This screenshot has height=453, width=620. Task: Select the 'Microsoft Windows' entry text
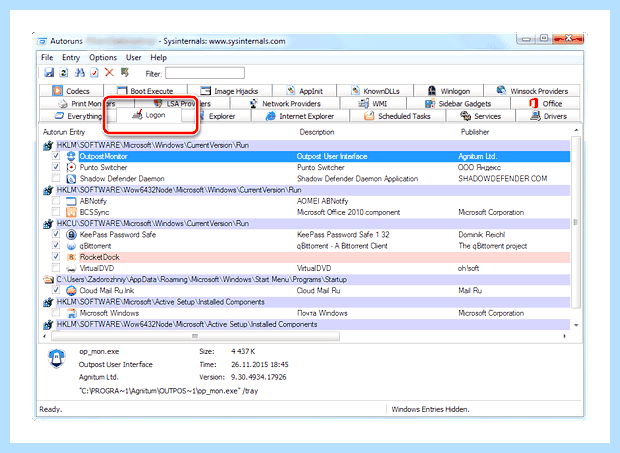point(109,313)
